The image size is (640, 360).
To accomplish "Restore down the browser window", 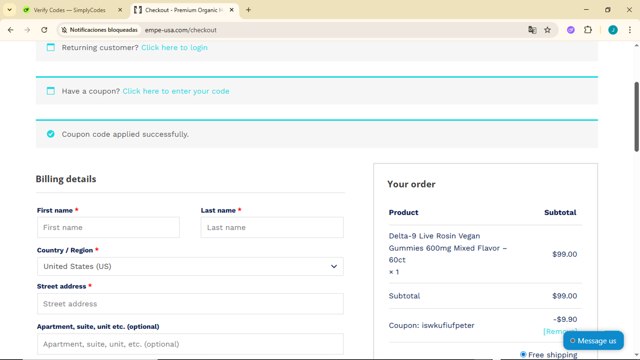I will click(x=608, y=10).
